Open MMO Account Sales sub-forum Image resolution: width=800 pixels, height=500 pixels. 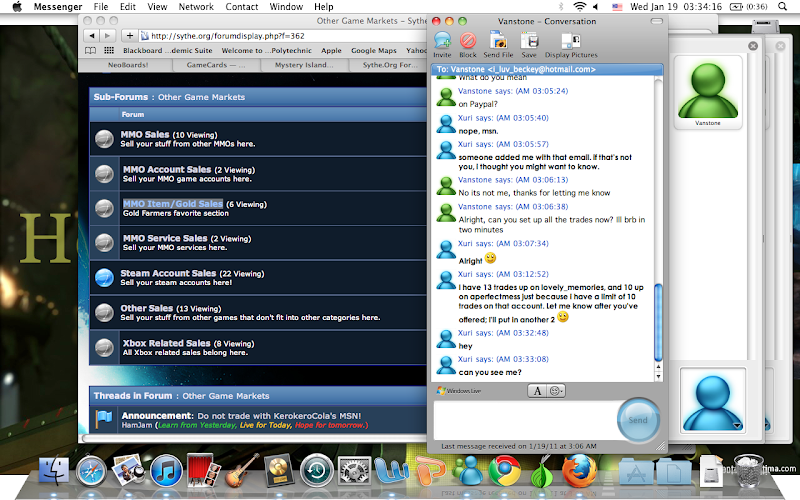167,169
